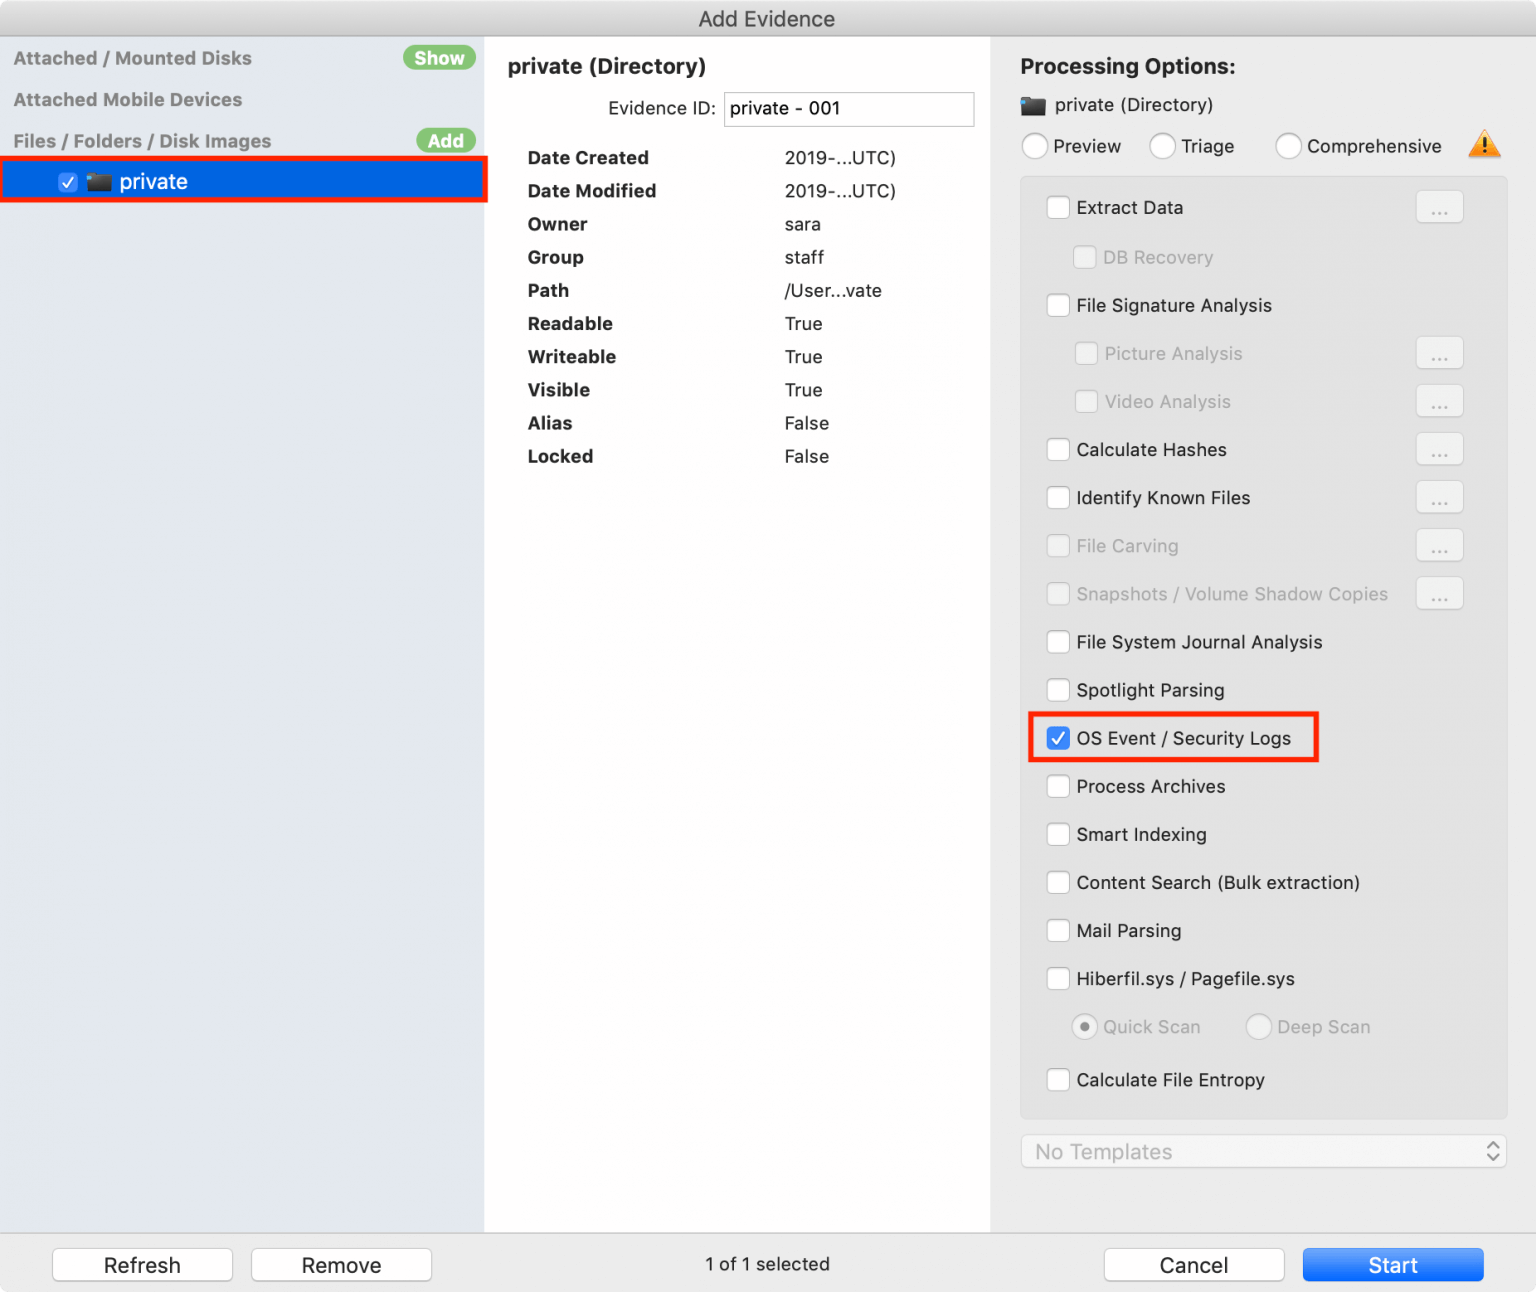
Task: Click the private directory folder icon
Action: tap(99, 181)
